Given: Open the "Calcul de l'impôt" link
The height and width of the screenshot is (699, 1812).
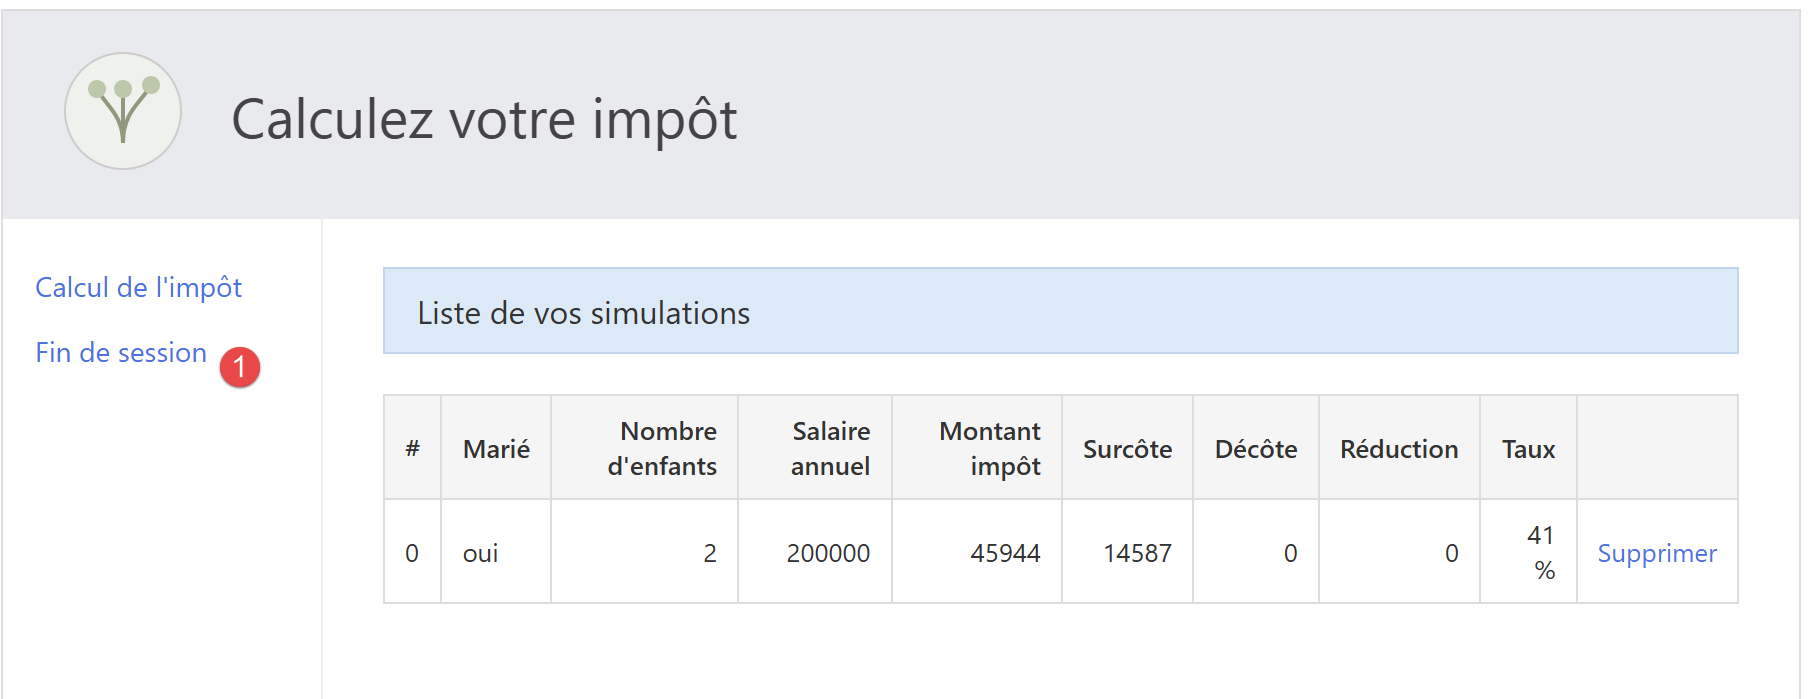Looking at the screenshot, I should point(139,288).
